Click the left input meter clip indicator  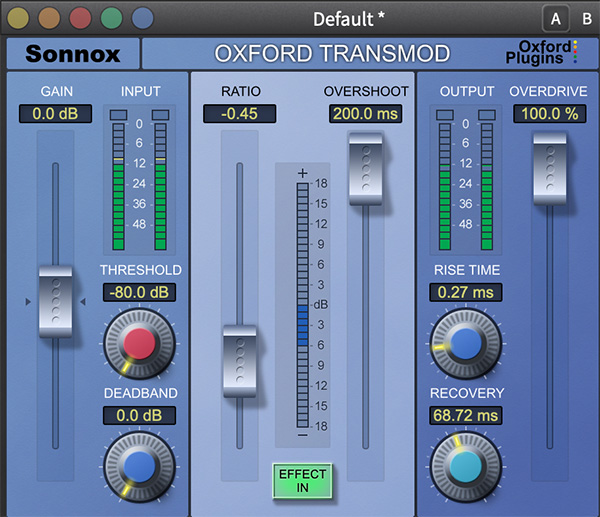point(119,115)
